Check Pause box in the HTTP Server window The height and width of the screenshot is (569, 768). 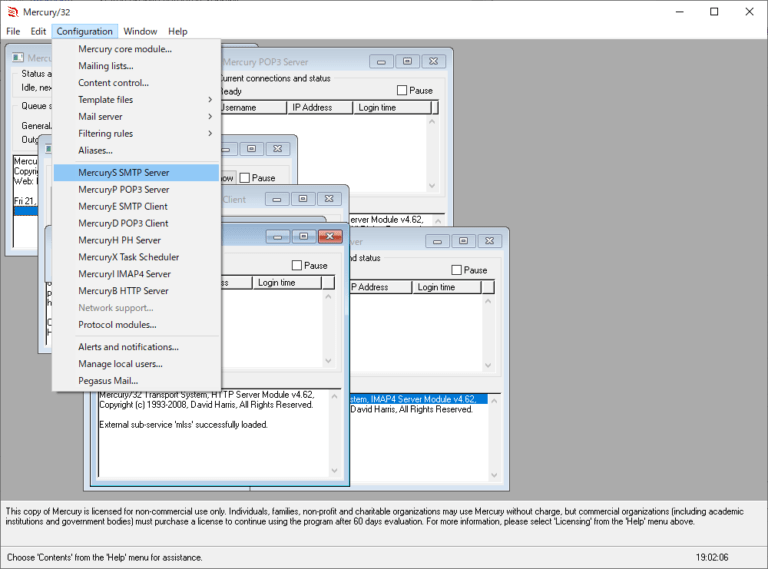click(x=297, y=266)
